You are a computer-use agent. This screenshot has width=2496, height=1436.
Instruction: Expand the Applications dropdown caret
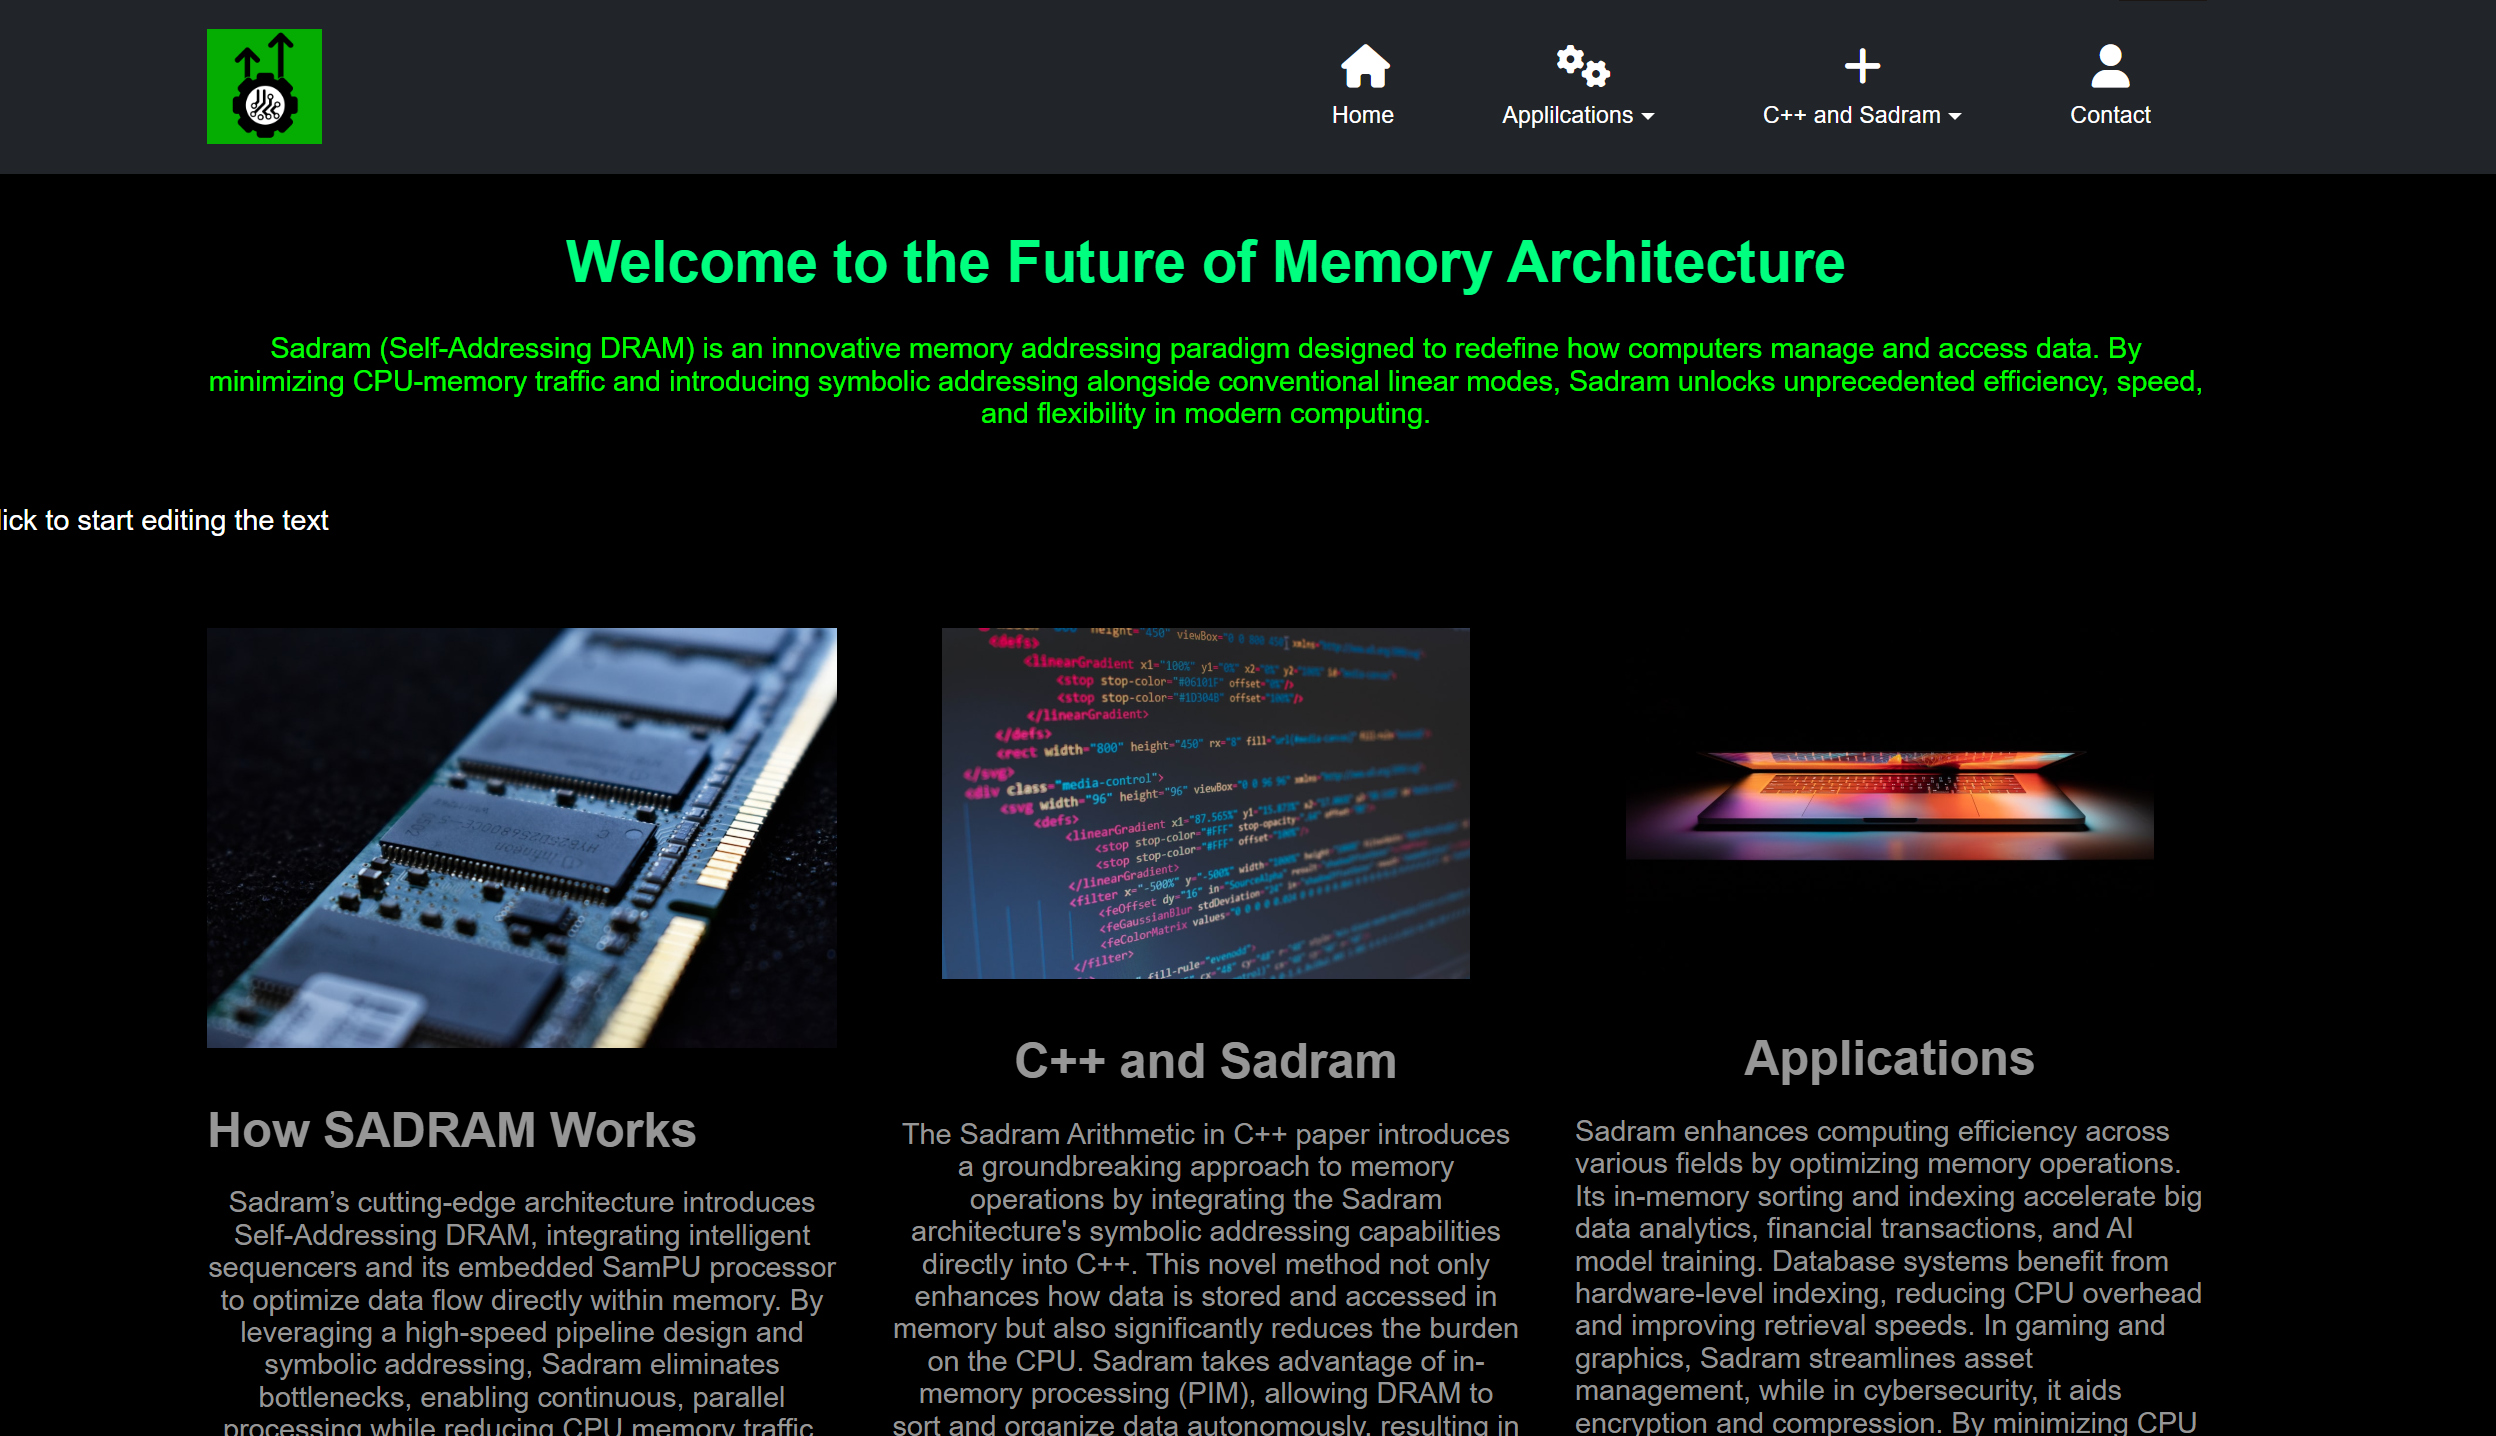(x=1648, y=116)
